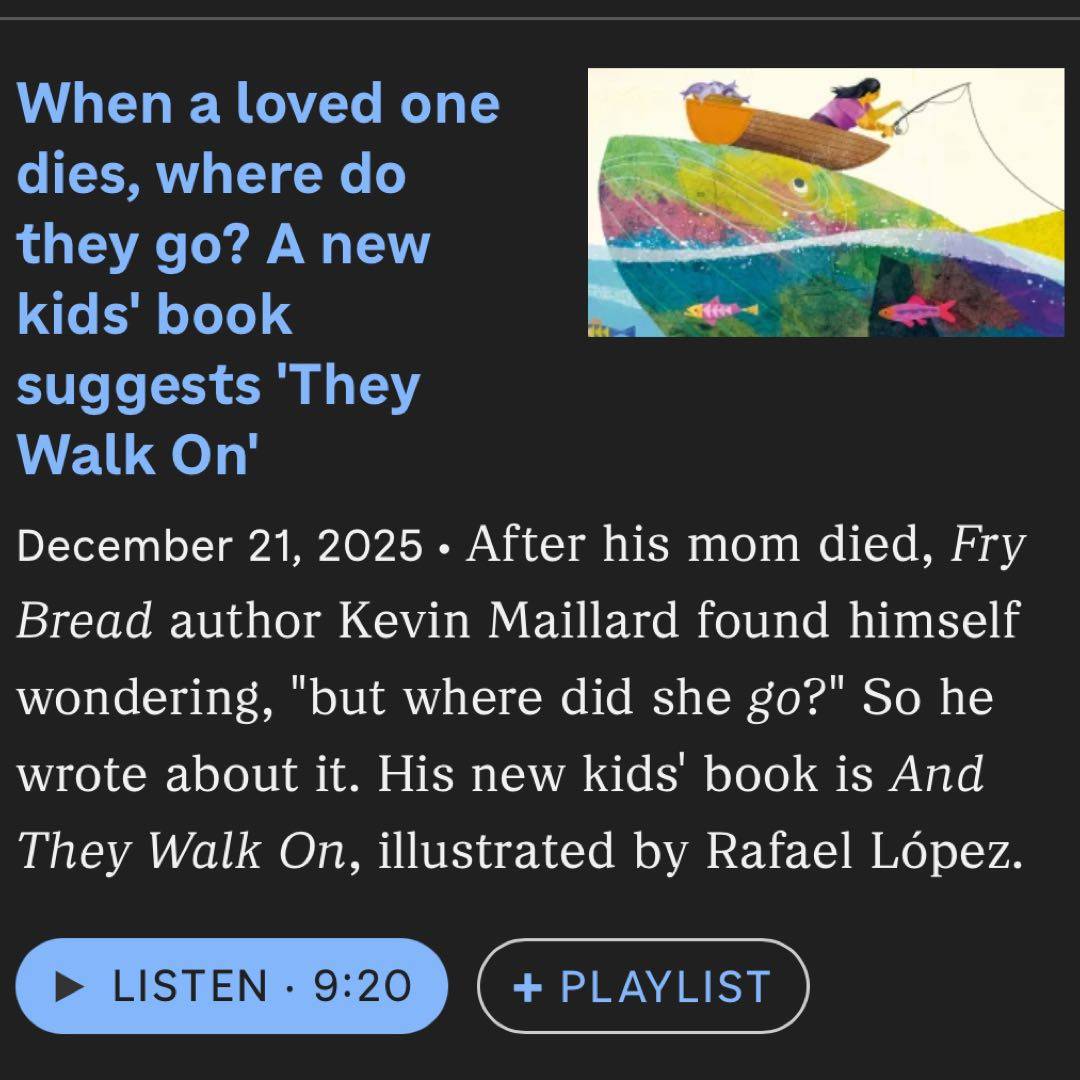Click the 9:20 duration label
Screen dimensions: 1080x1080
tap(362, 986)
